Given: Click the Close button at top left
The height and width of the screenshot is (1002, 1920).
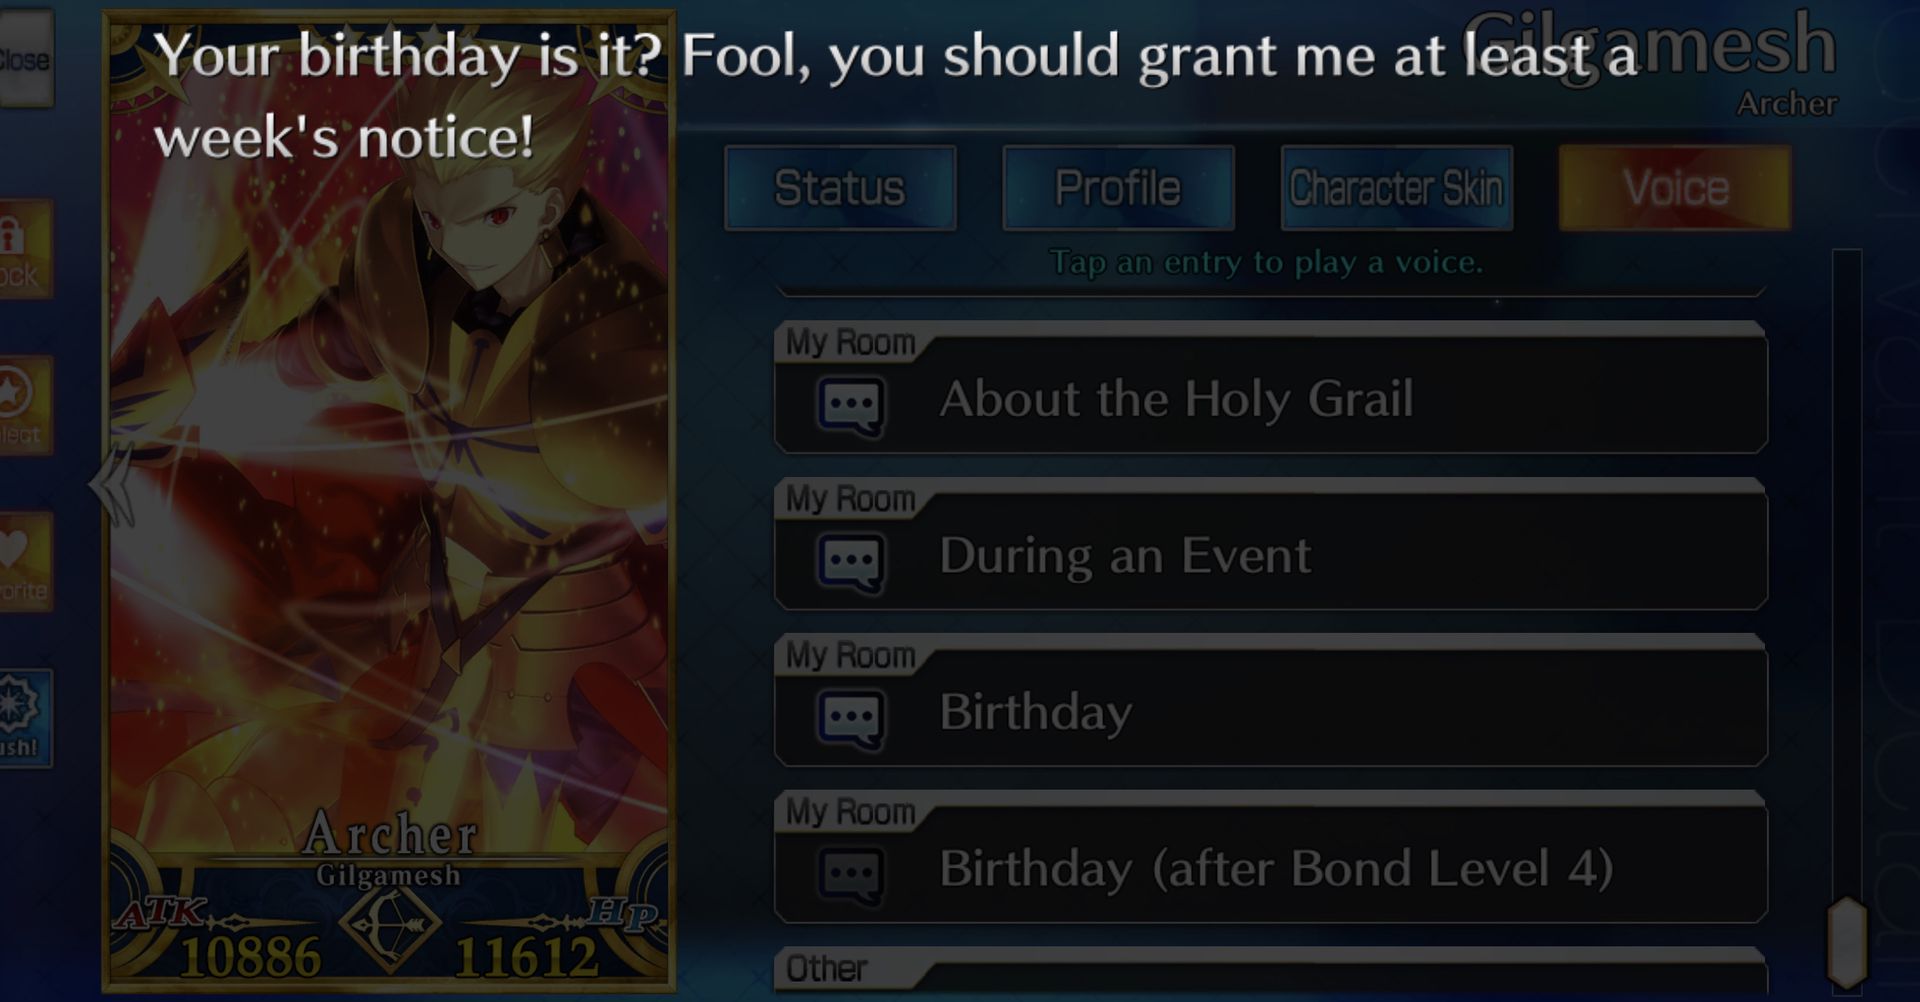Looking at the screenshot, I should tap(25, 59).
